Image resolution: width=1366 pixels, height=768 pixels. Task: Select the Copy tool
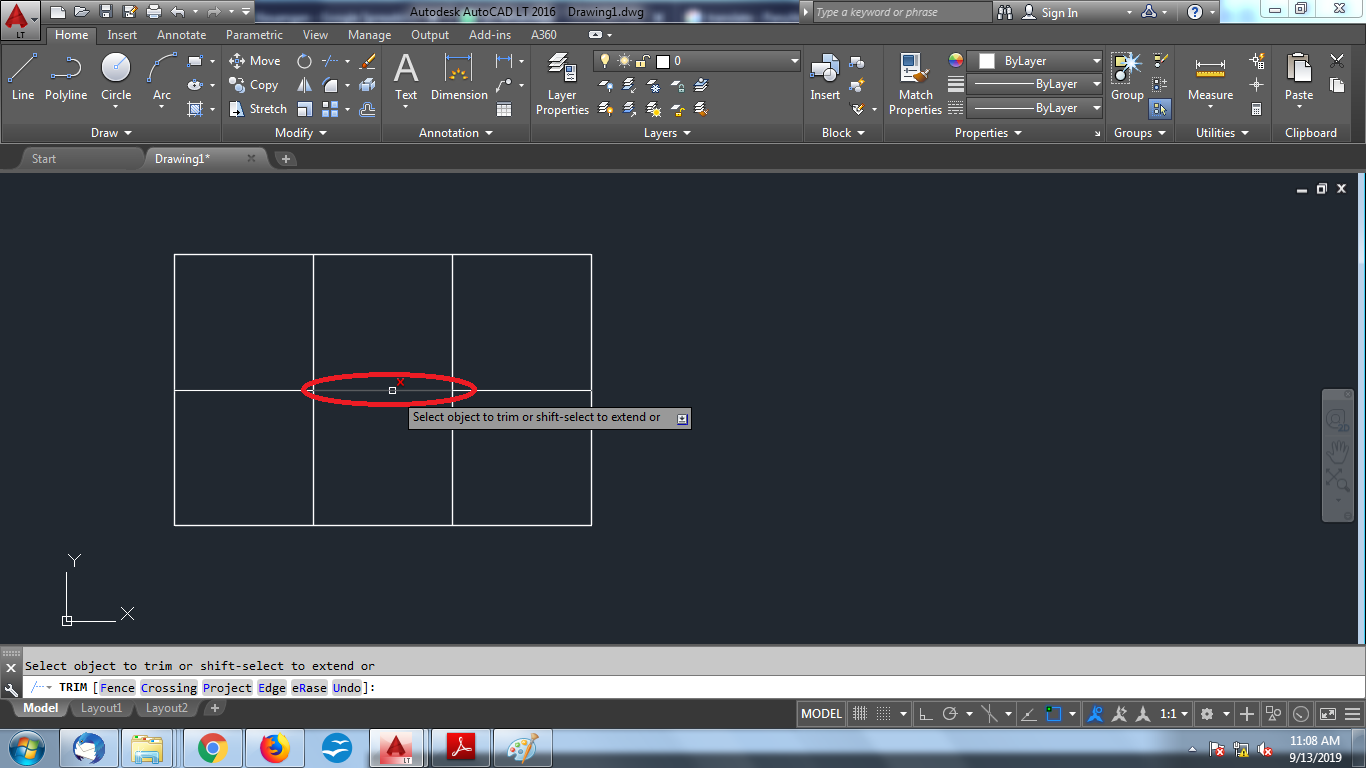coord(255,84)
